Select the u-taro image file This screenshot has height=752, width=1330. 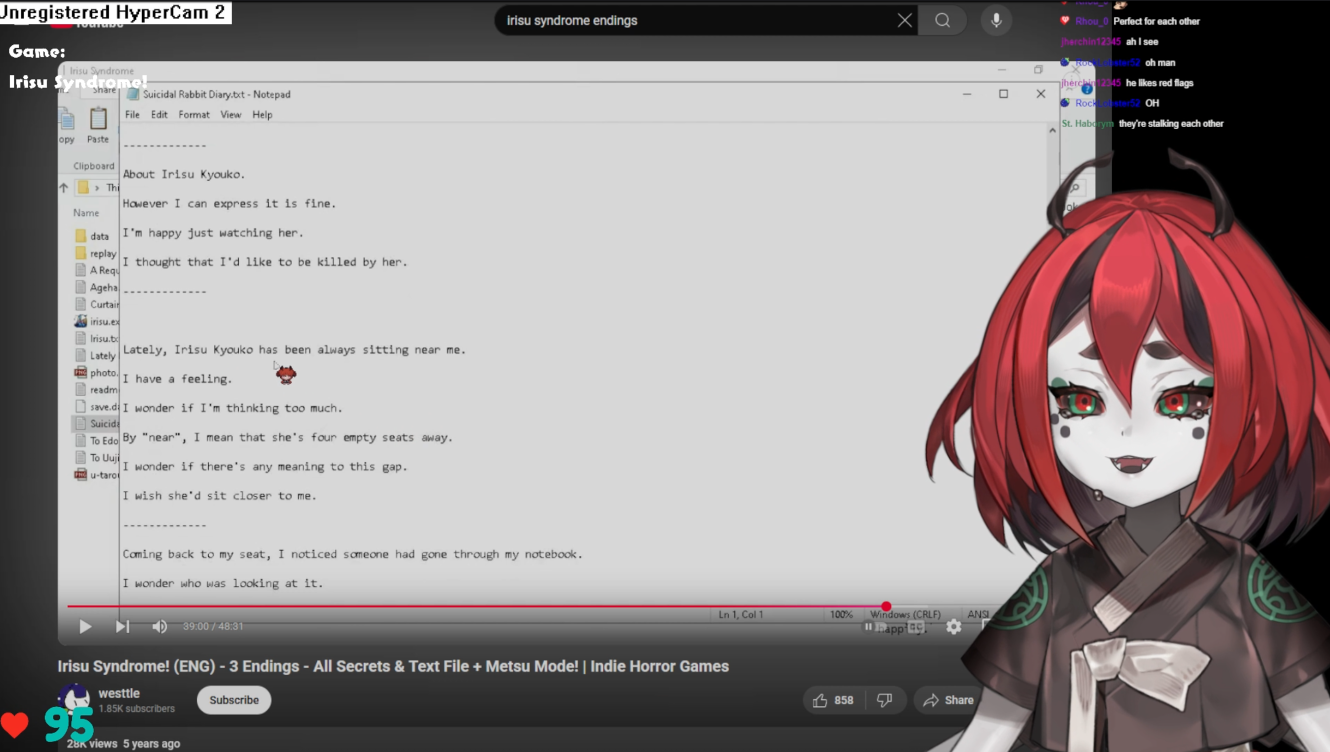click(96, 475)
